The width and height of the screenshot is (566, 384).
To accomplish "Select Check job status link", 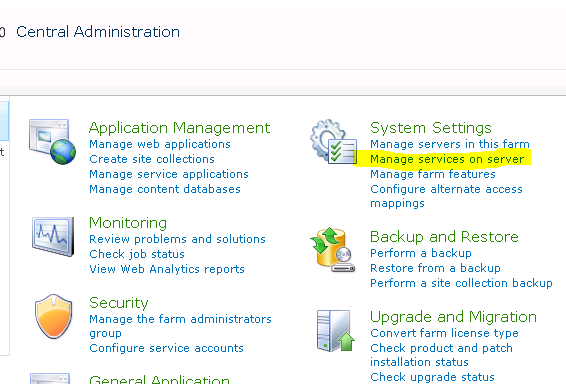I will point(137,254).
